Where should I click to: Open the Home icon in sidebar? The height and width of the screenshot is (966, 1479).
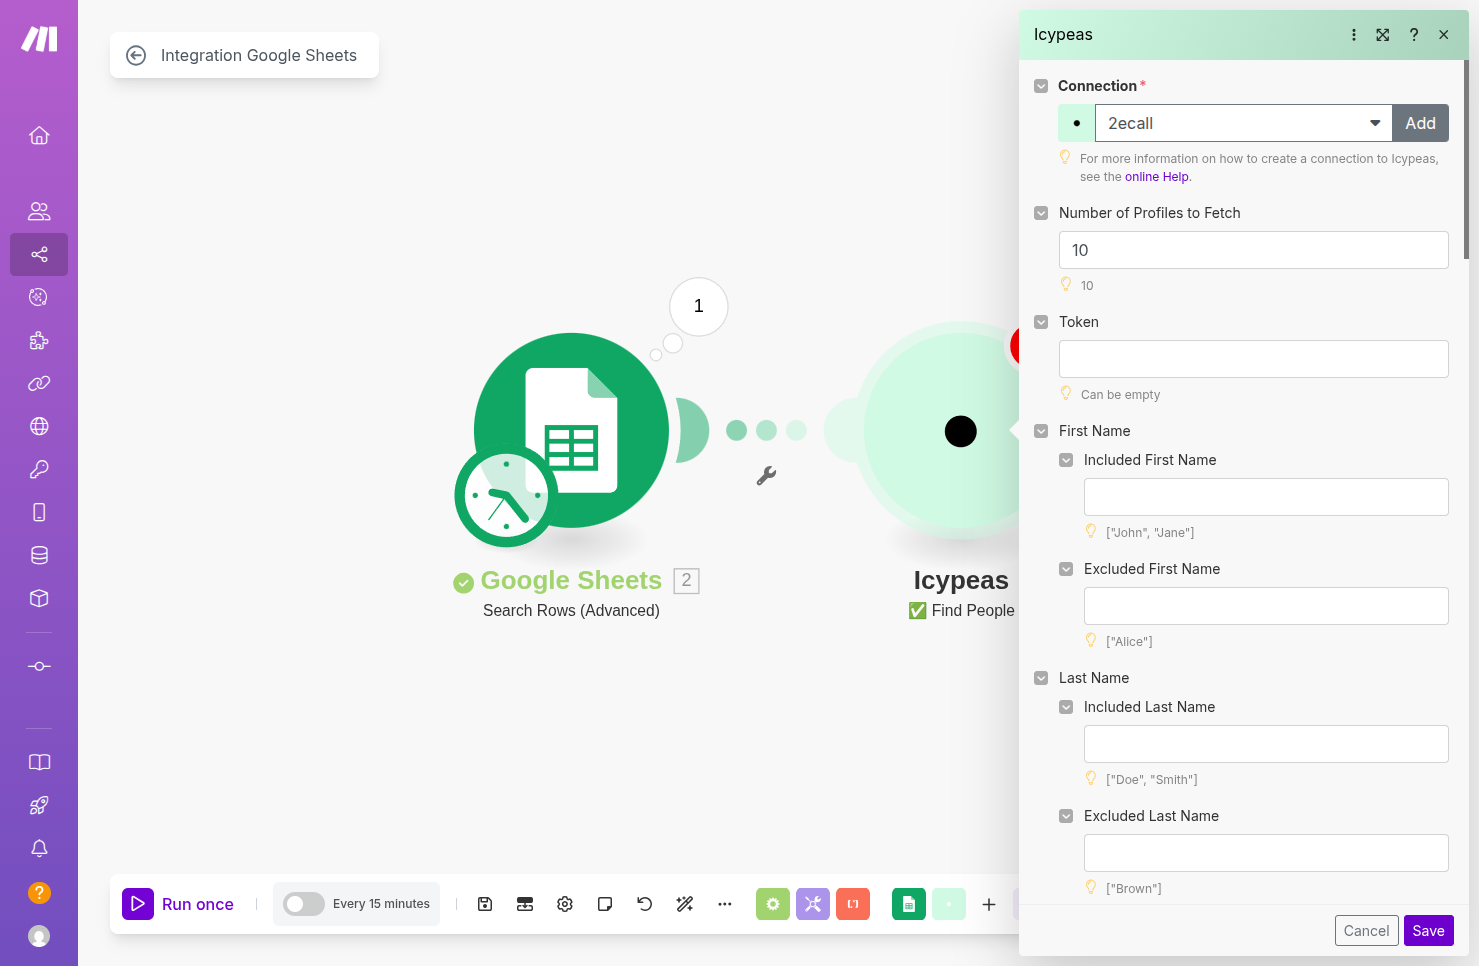[39, 135]
